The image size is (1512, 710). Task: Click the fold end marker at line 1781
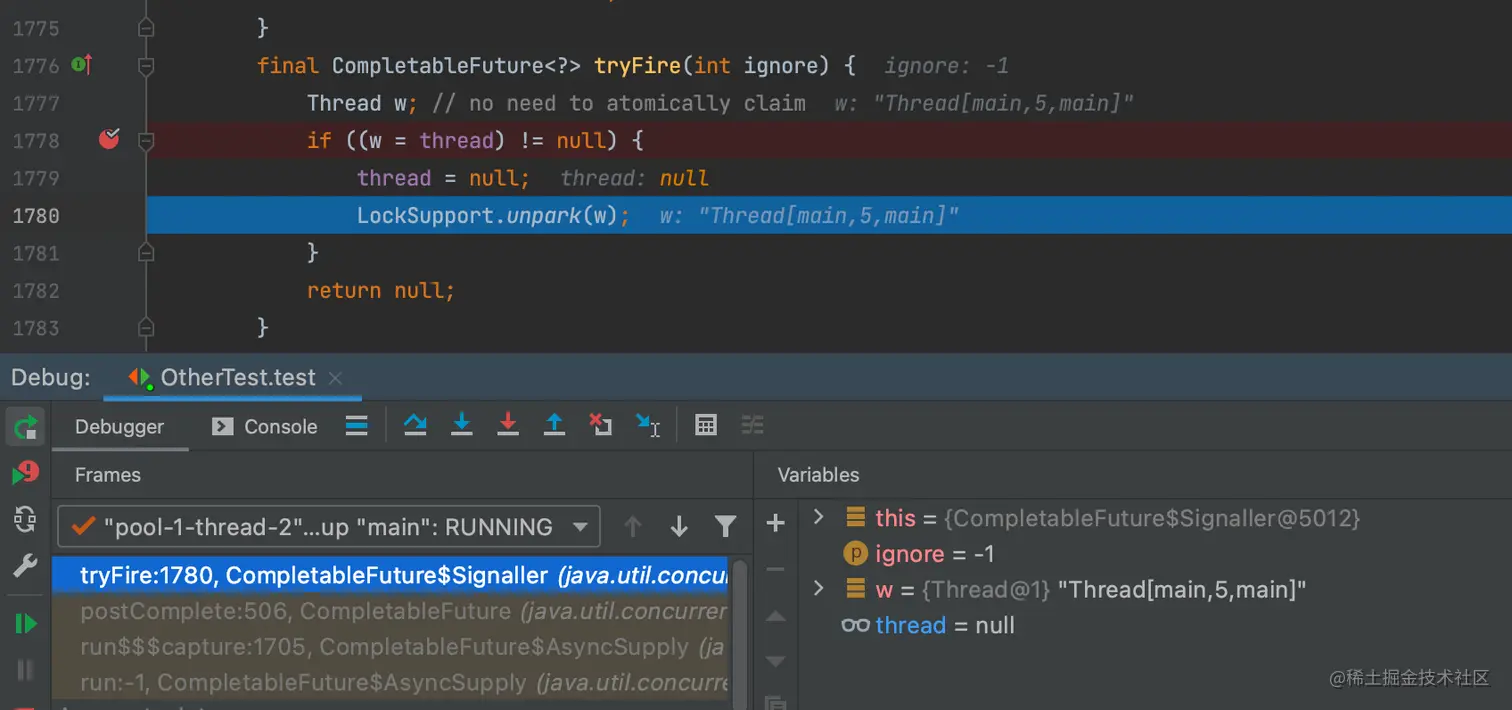pyautogui.click(x=146, y=253)
